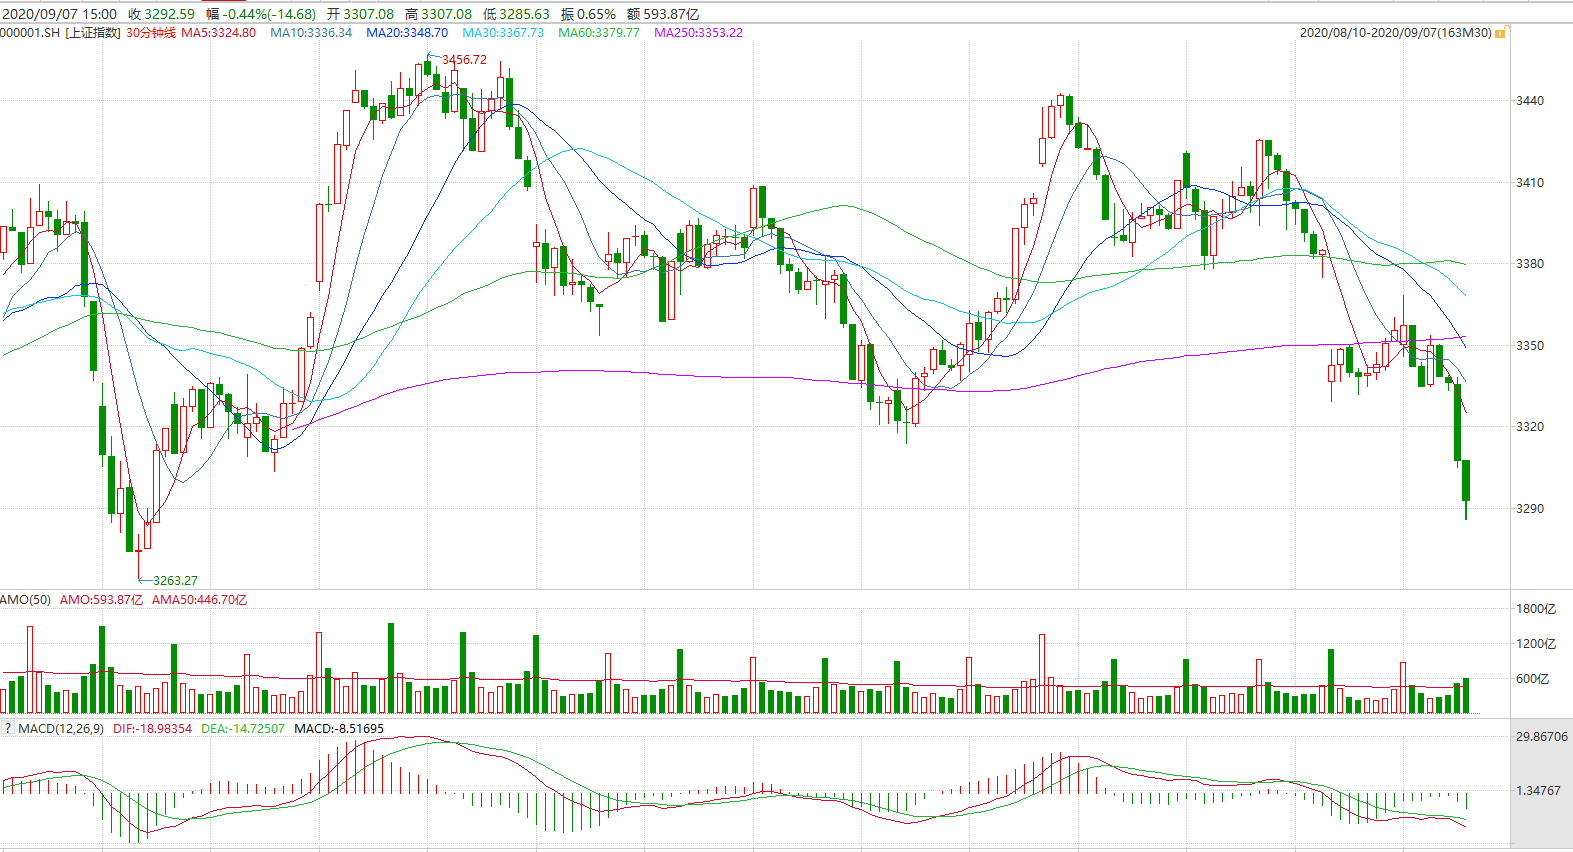Viewport: 1573px width, 852px height.
Task: Click the 1800亿 volume axis label
Action: (1536, 609)
